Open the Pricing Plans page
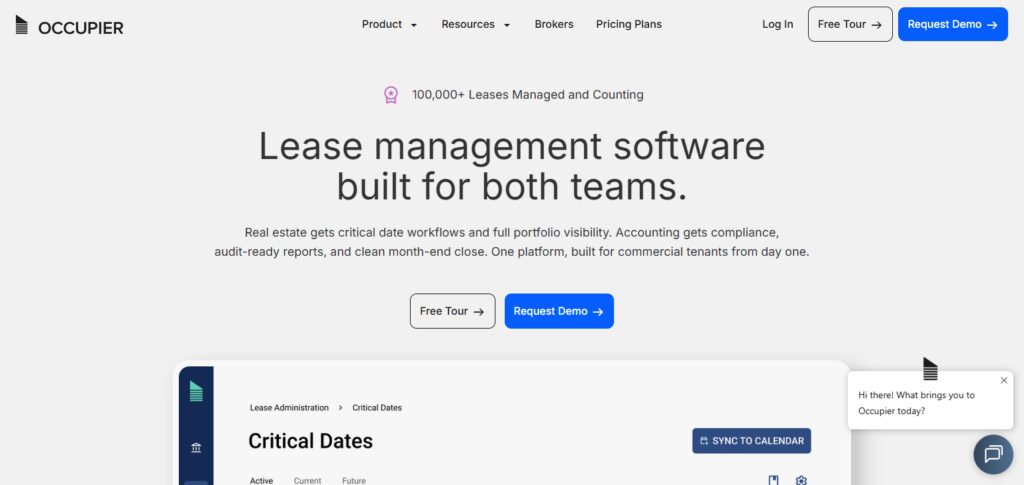The width and height of the screenshot is (1024, 485). (x=628, y=24)
